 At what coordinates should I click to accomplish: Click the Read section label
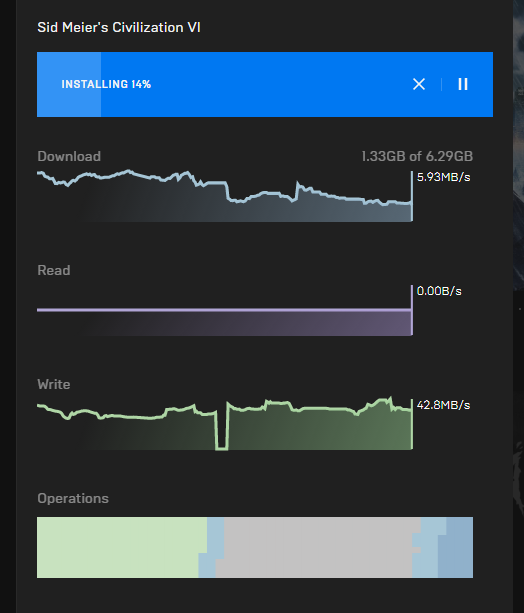click(54, 270)
